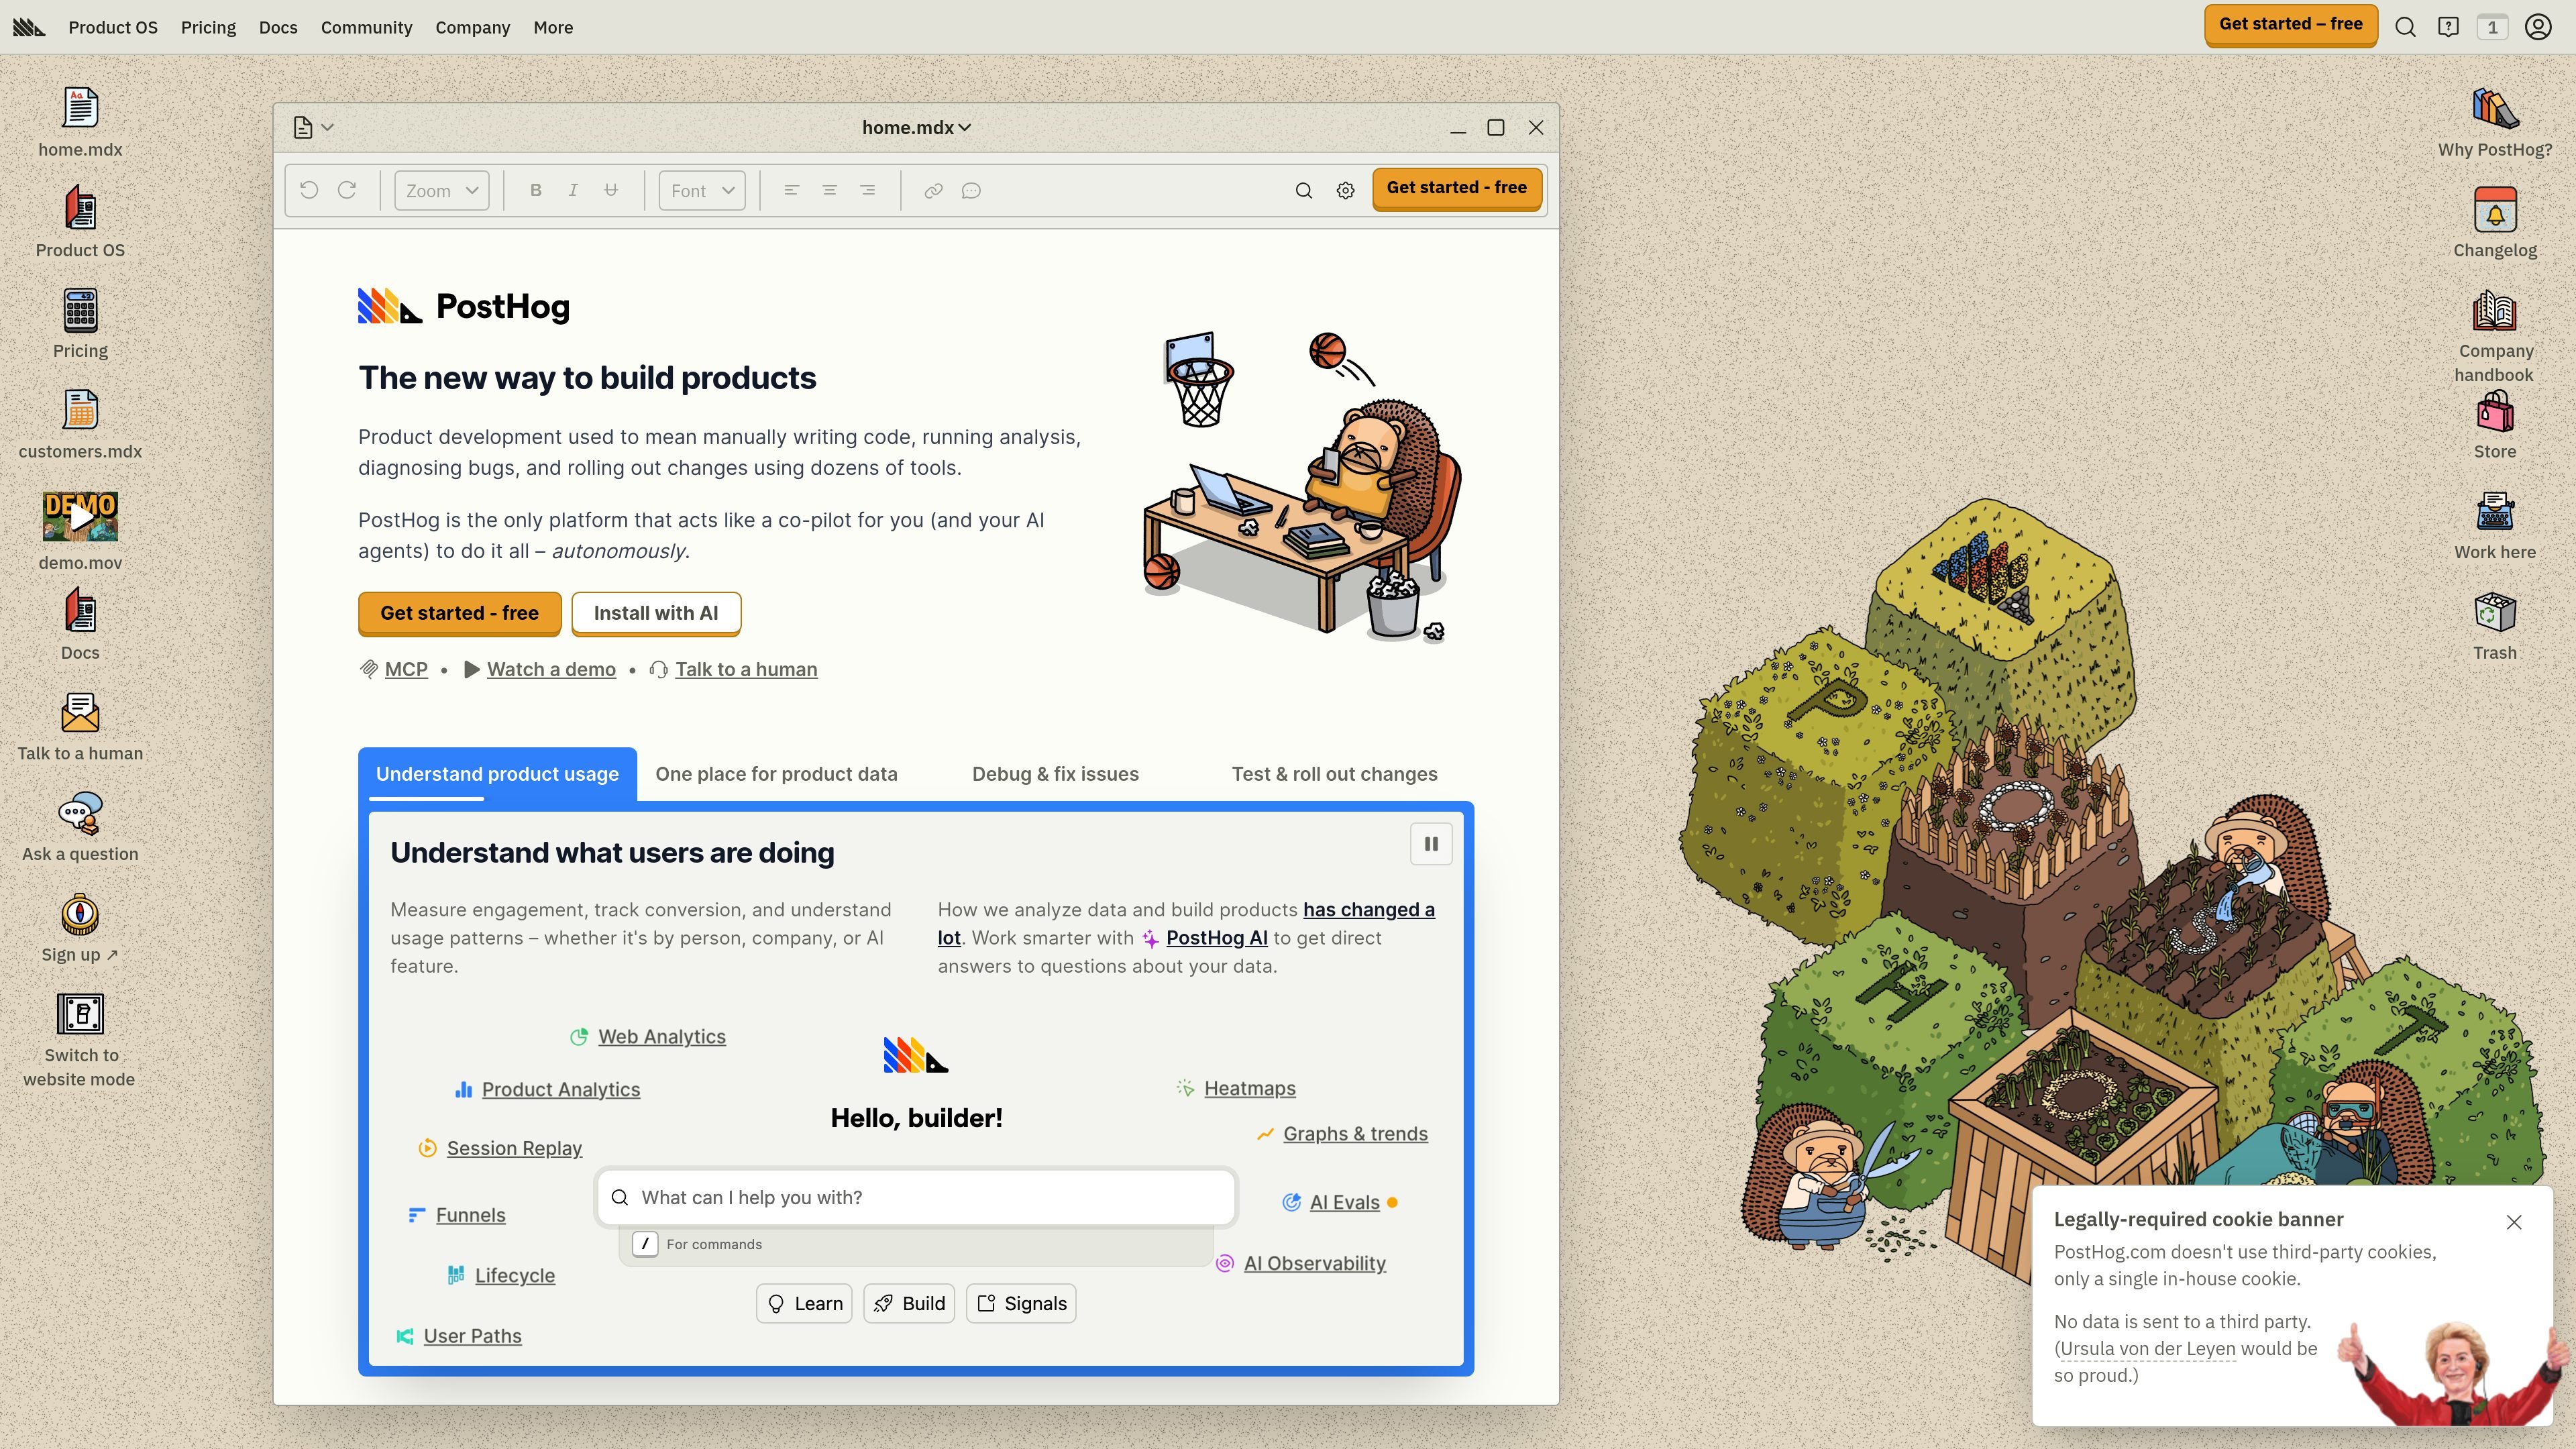
Task: Open the Talk to a human envelope icon
Action: [x=80, y=712]
